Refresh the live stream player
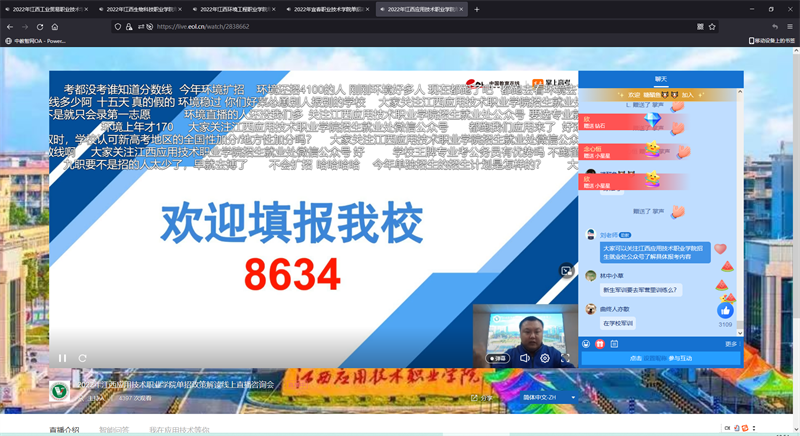This screenshot has height=436, width=800. tap(82, 358)
